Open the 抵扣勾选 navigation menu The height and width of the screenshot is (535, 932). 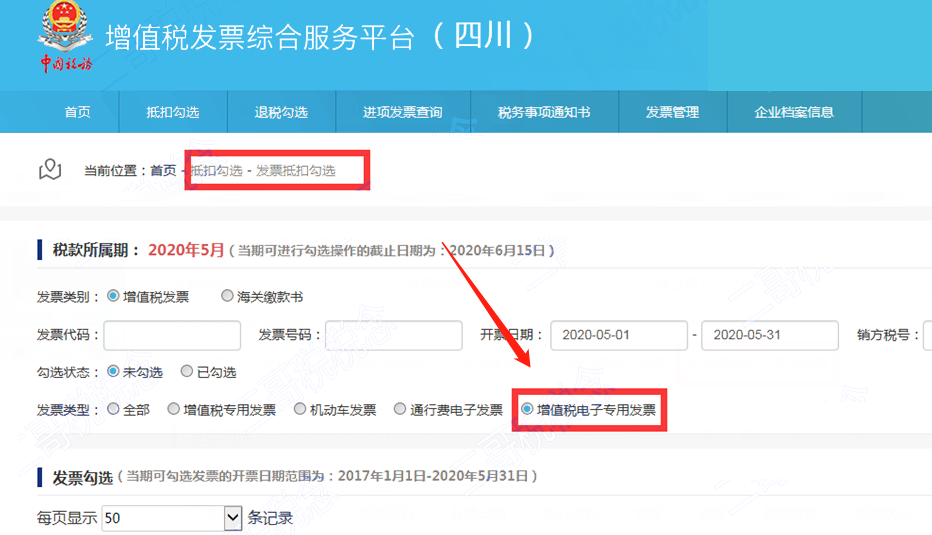173,112
